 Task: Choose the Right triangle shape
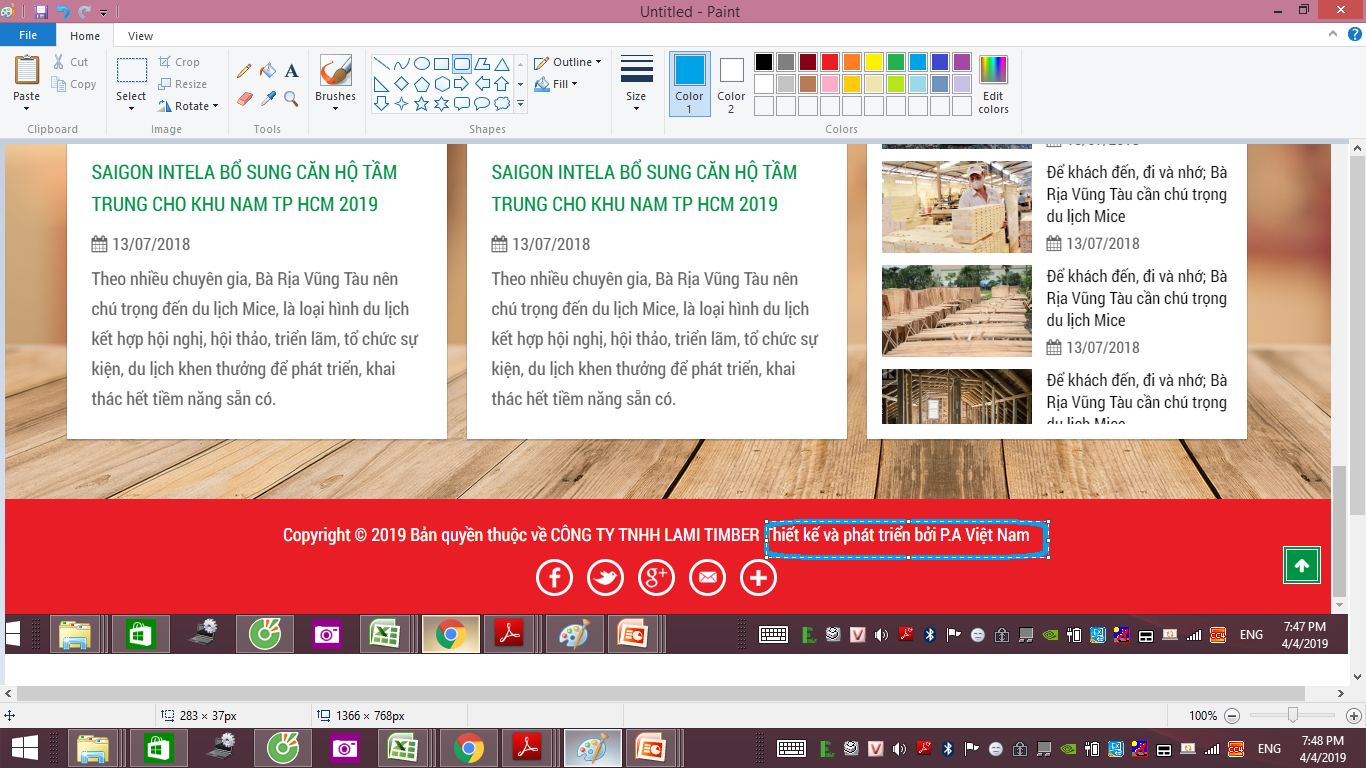pyautogui.click(x=382, y=83)
